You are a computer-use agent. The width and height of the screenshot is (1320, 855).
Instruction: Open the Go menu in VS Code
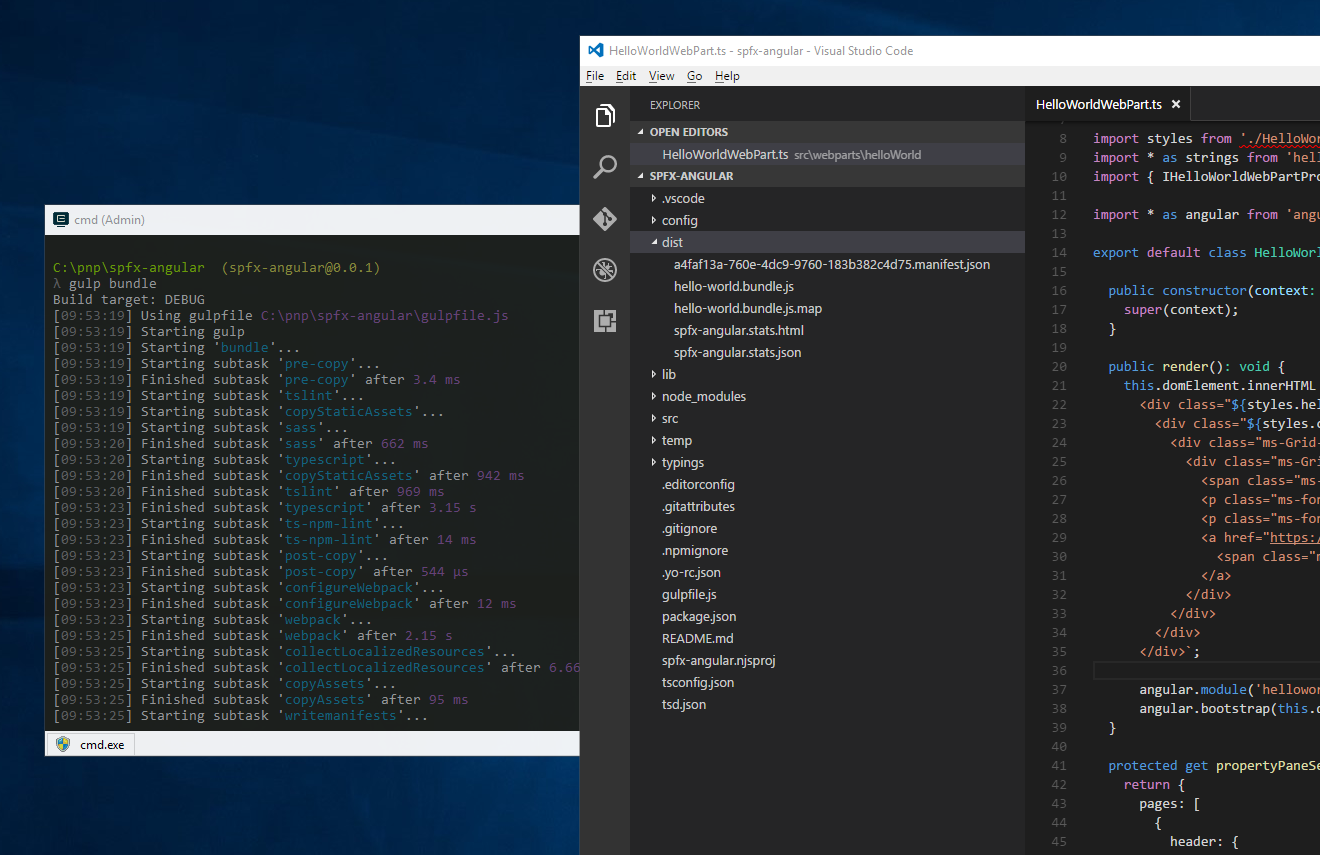click(x=694, y=76)
